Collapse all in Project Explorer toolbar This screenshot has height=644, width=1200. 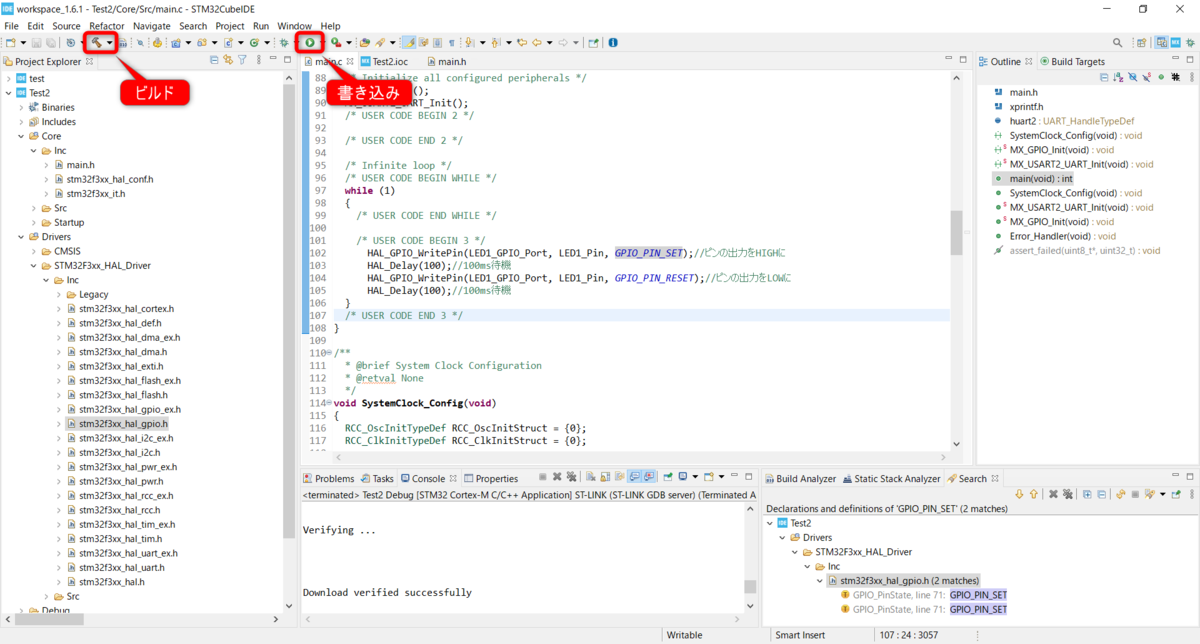pos(213,61)
